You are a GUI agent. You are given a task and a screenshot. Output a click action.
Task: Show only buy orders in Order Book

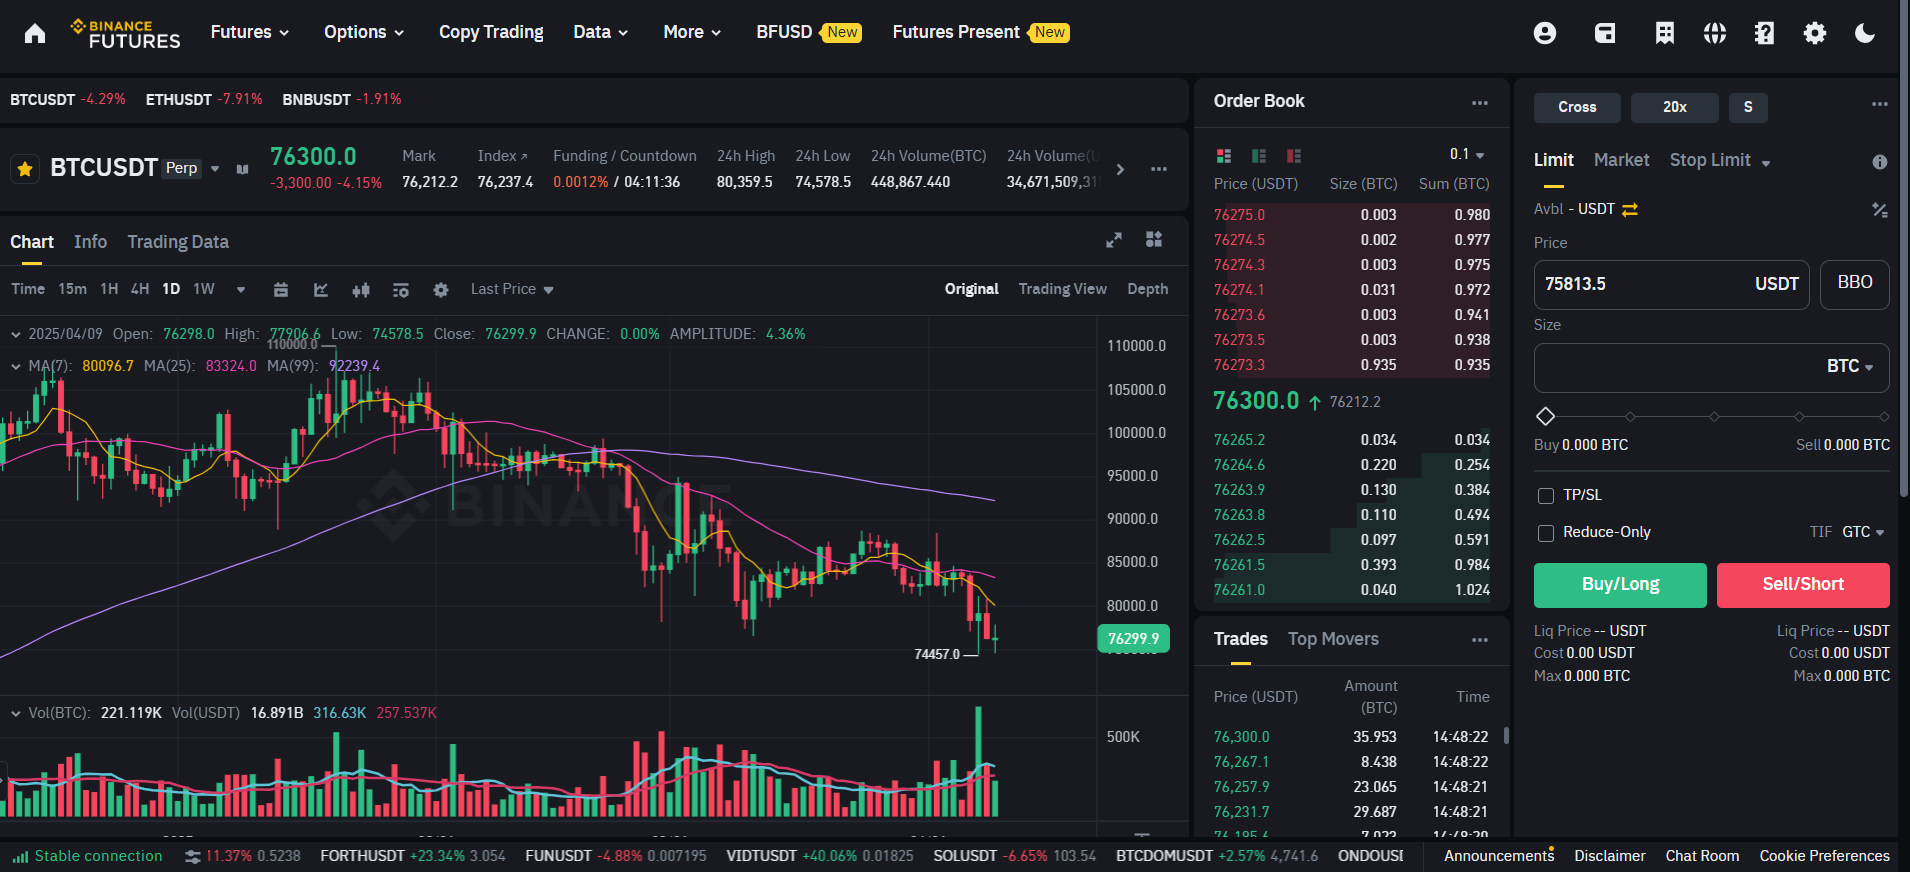coord(1259,156)
